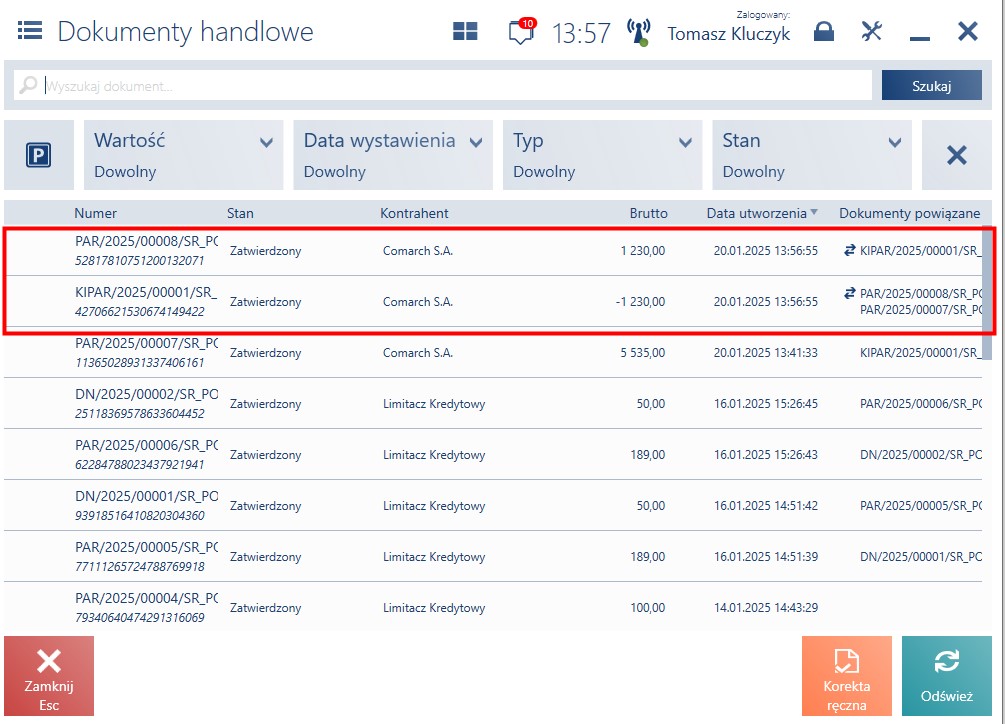Click Zatwierdzony status in PAR/2025/00004 row
The width and height of the screenshot is (1005, 724).
point(265,607)
